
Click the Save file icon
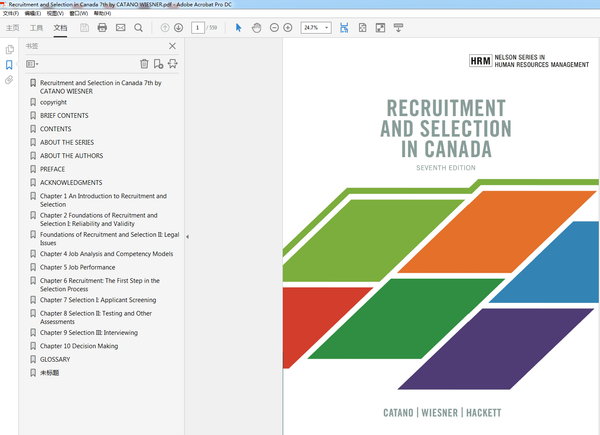(84, 28)
